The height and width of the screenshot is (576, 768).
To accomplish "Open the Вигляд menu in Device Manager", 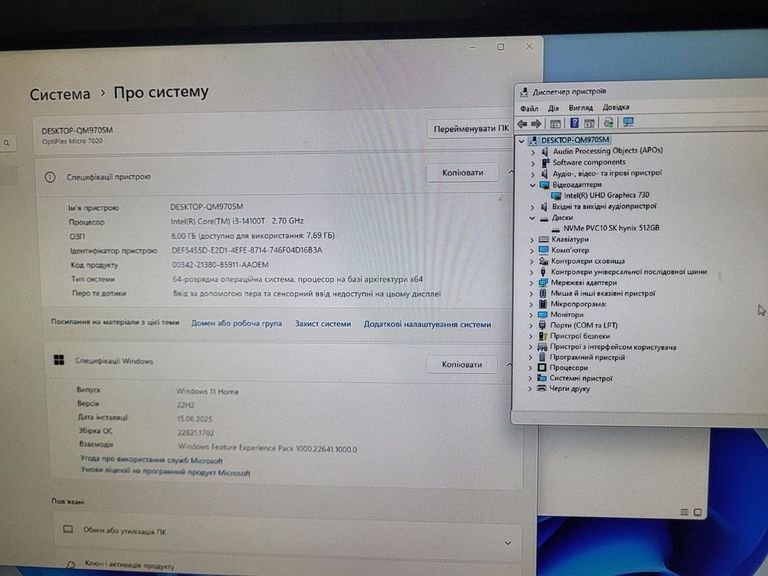I will (x=580, y=107).
